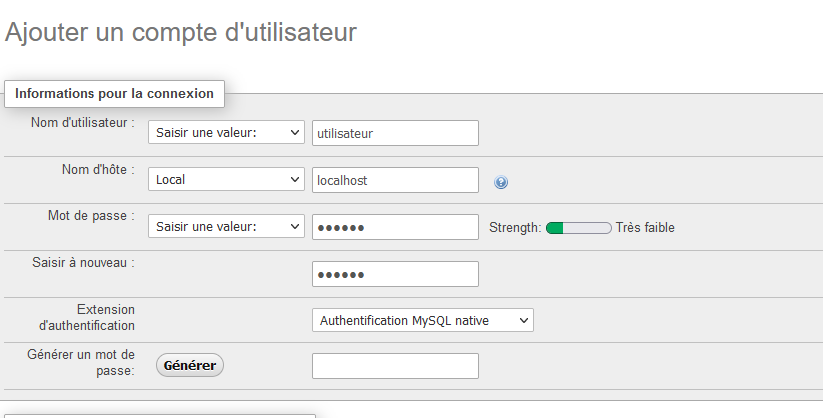The image size is (823, 418).
Task: Click the Ajouter un compte d'utilisateur heading
Action: [x=181, y=32]
